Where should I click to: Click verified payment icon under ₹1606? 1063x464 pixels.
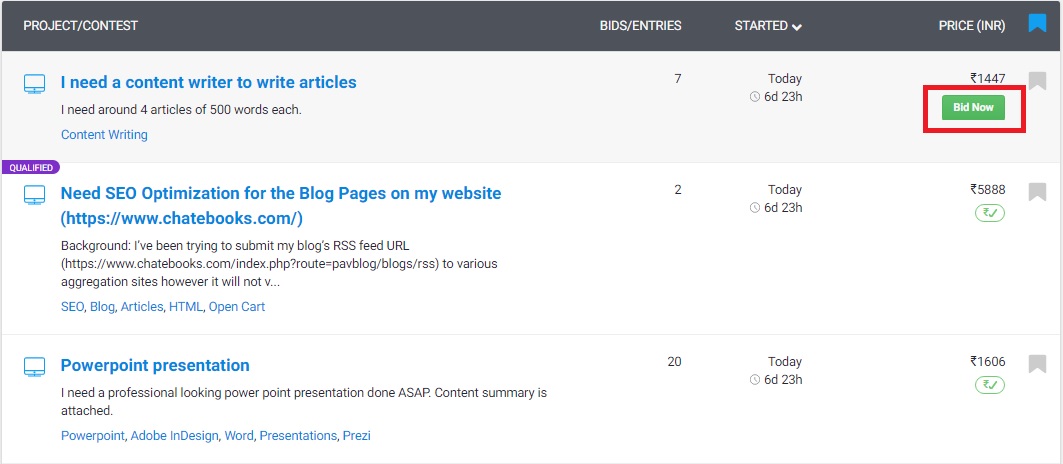coord(990,385)
